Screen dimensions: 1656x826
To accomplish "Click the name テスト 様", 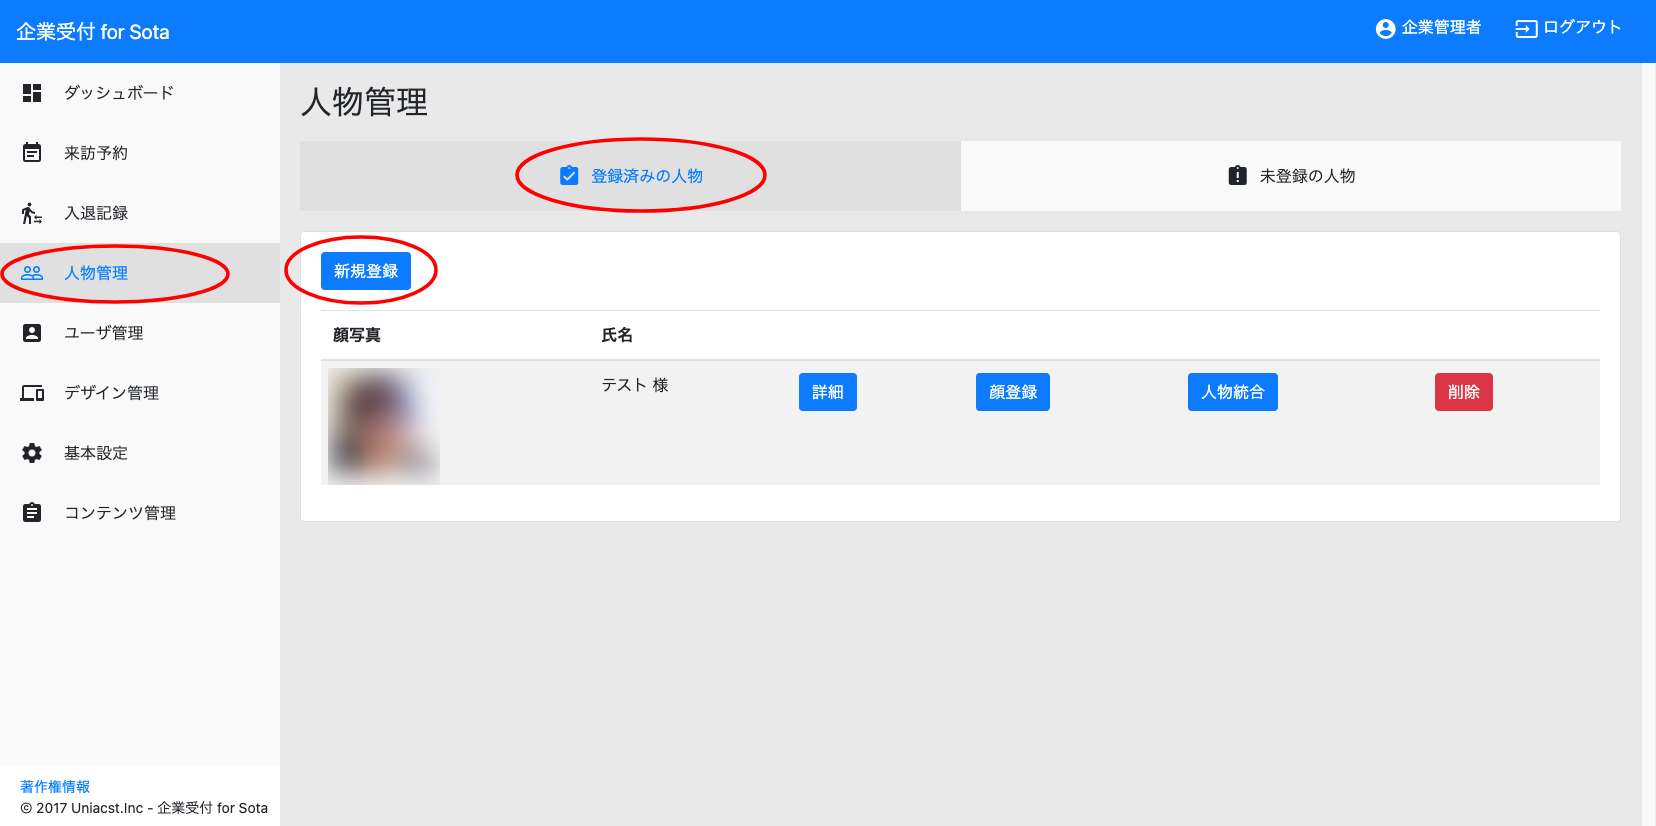I will pyautogui.click(x=635, y=385).
